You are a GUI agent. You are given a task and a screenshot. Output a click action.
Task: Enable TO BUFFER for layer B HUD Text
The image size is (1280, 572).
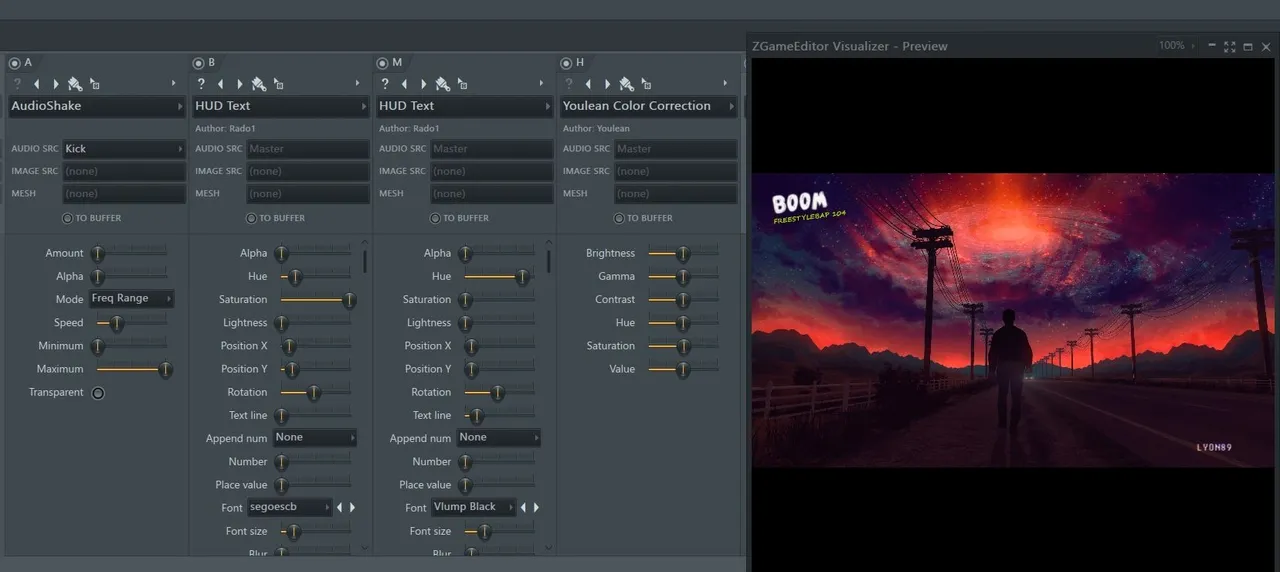pyautogui.click(x=251, y=218)
